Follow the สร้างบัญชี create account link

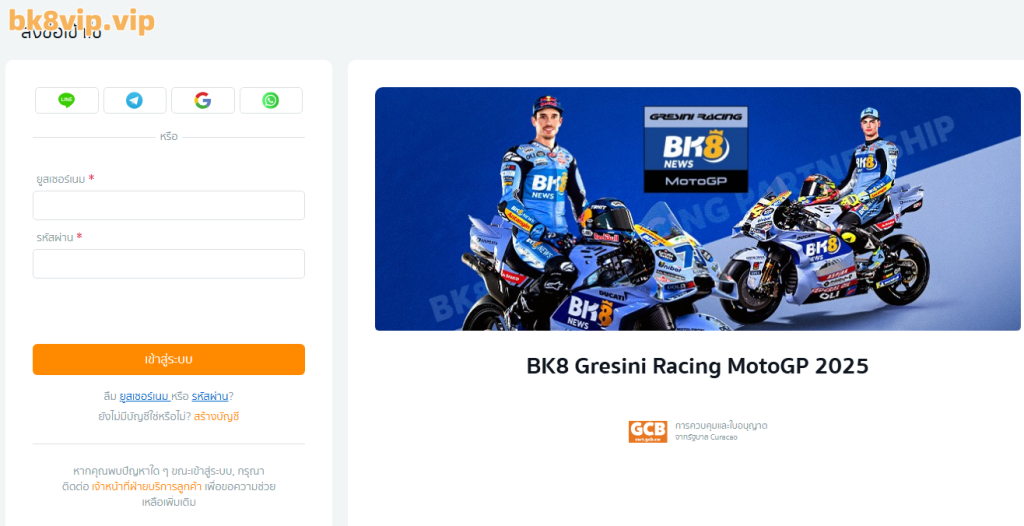click(216, 416)
